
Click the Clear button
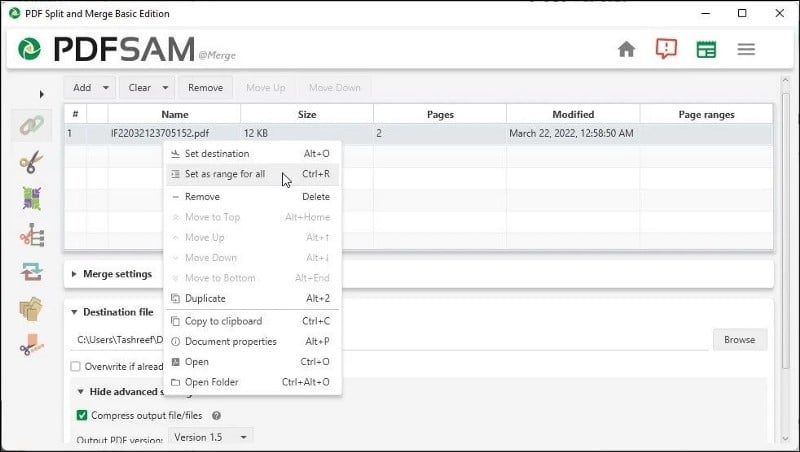139,88
